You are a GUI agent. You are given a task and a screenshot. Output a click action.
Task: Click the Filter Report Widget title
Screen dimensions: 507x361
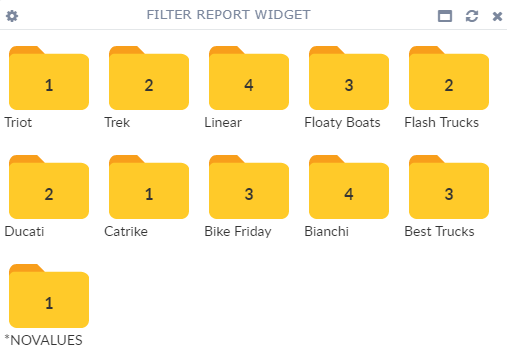point(229,15)
